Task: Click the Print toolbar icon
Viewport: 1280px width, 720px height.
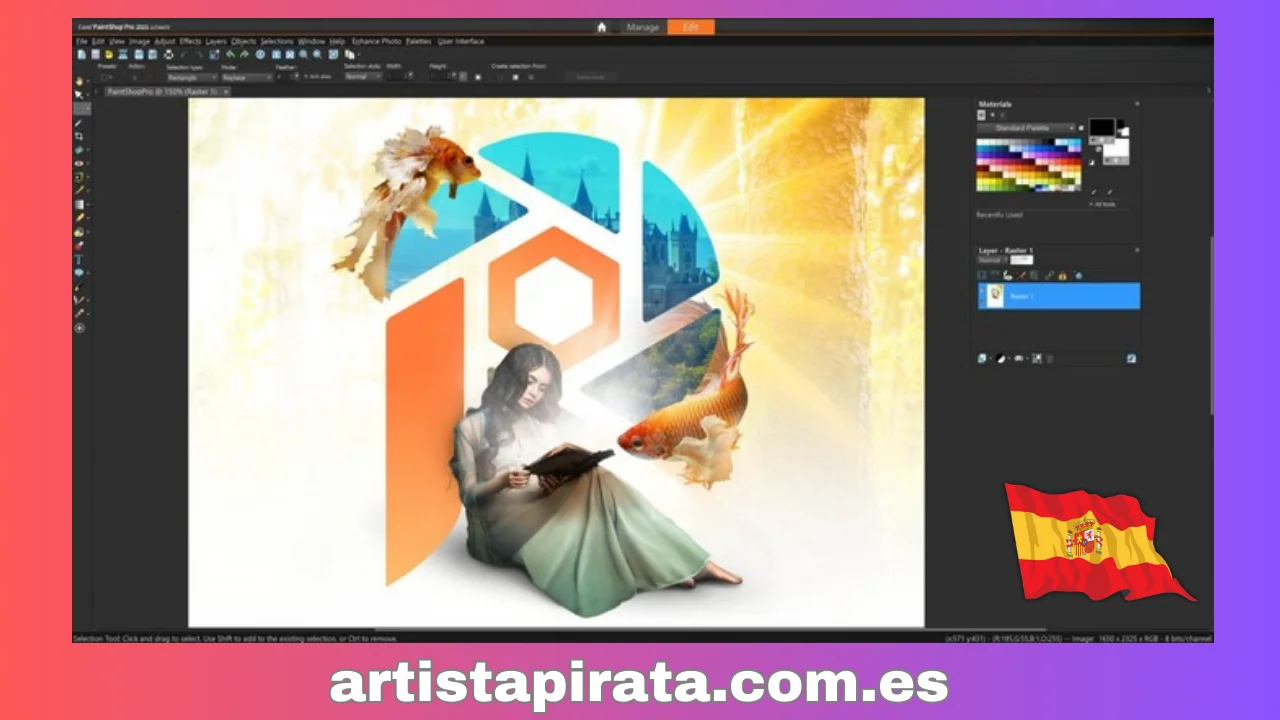Action: tap(168, 55)
